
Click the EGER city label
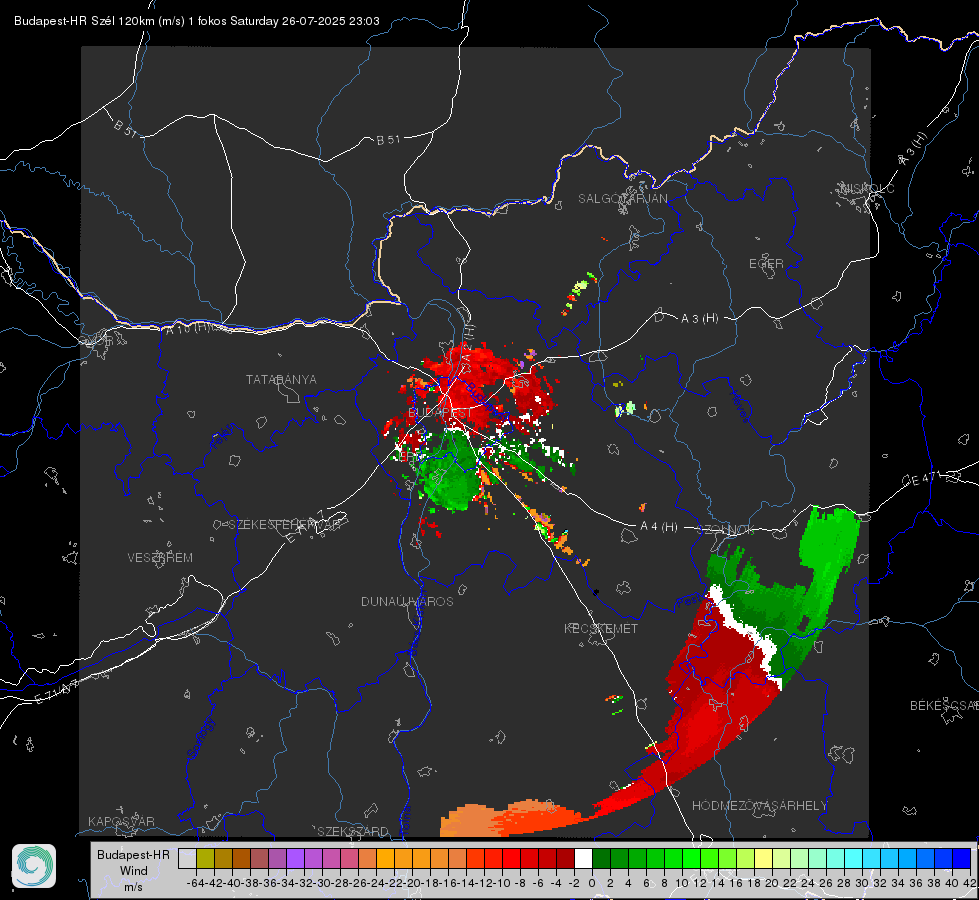[766, 264]
